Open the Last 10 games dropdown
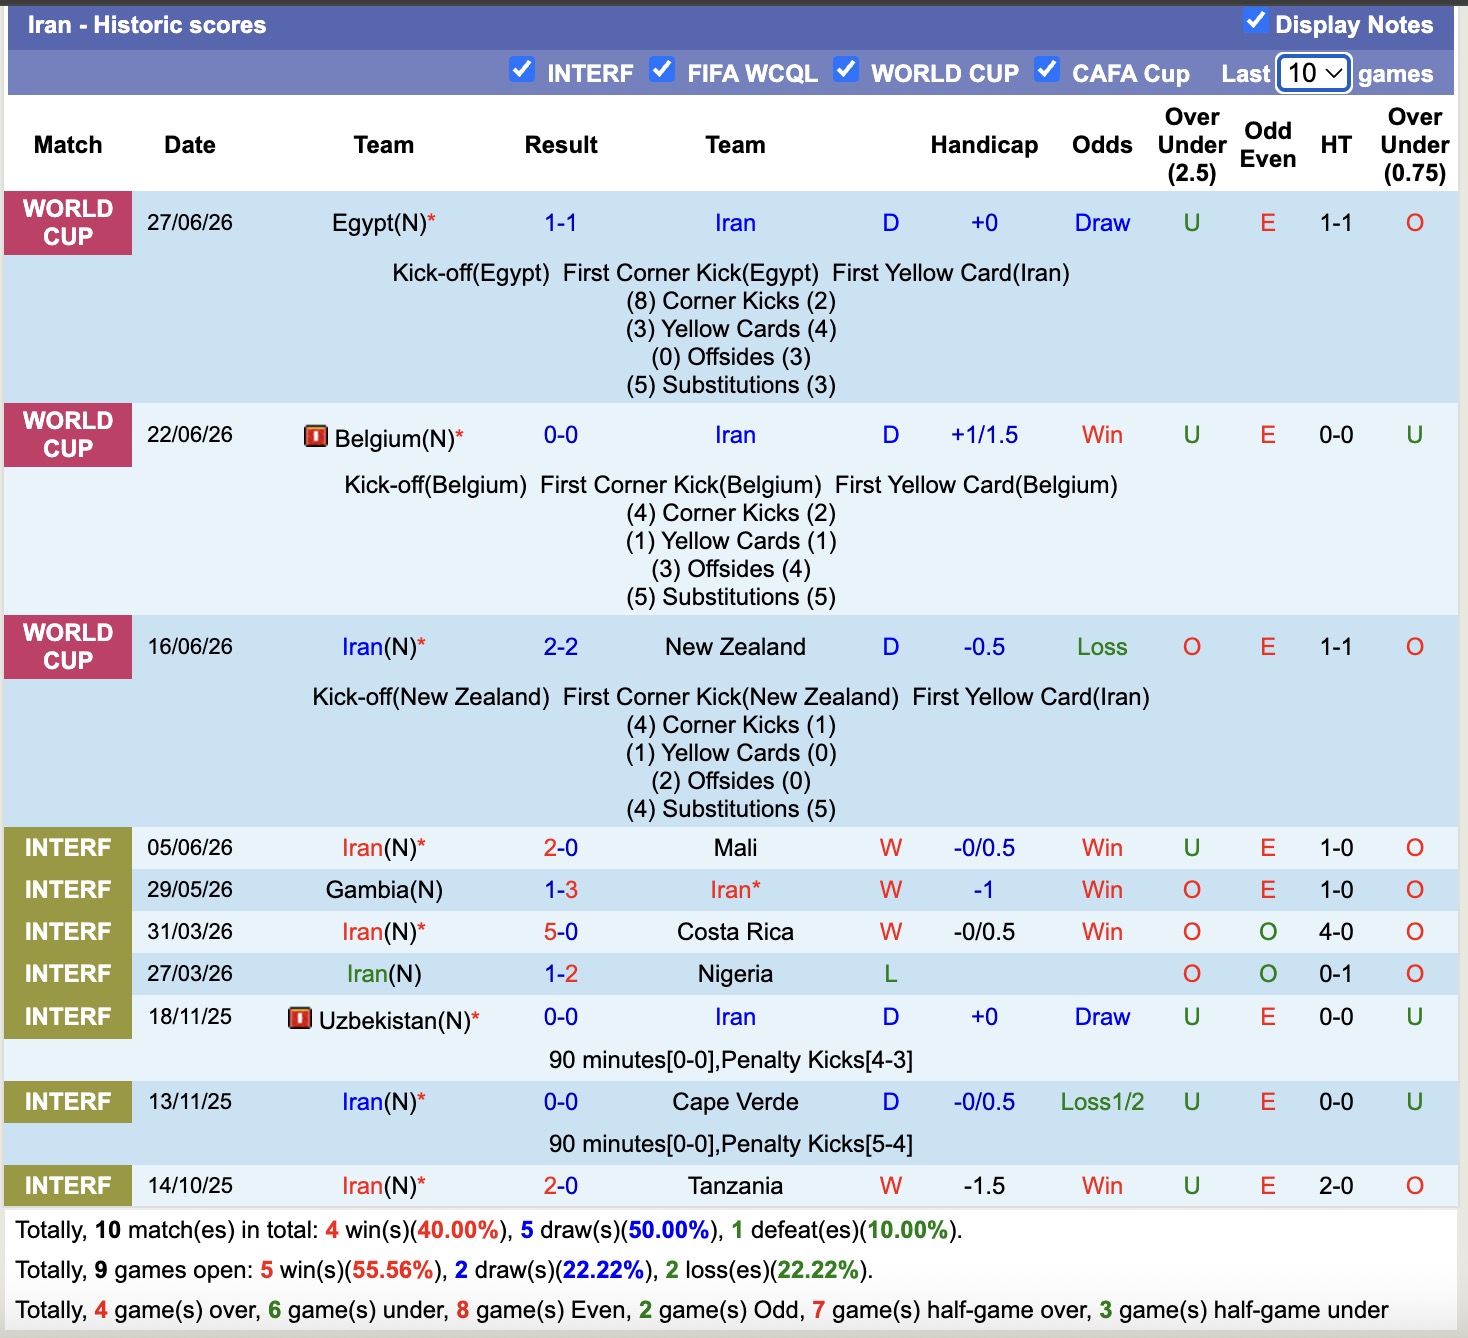Image resolution: width=1468 pixels, height=1338 pixels. coord(1314,73)
